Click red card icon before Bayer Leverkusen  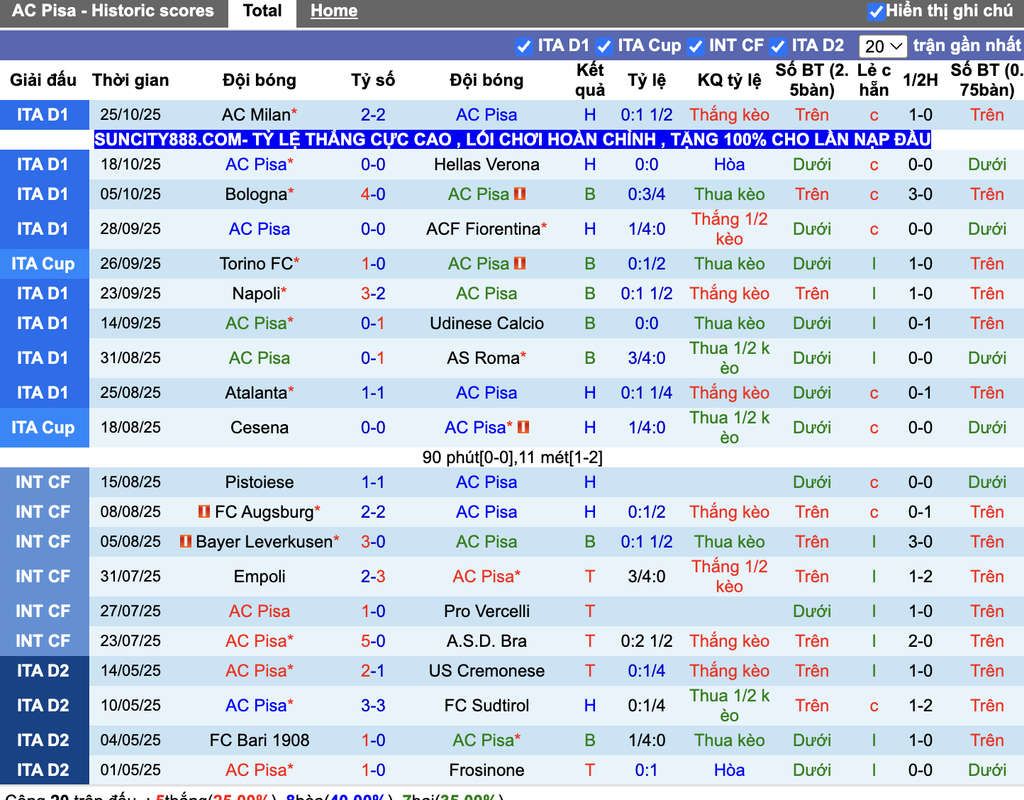[x=185, y=541]
